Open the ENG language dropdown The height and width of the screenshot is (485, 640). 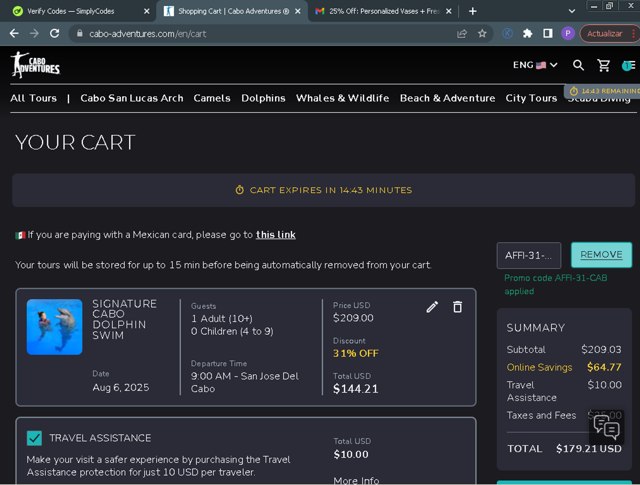pos(535,65)
